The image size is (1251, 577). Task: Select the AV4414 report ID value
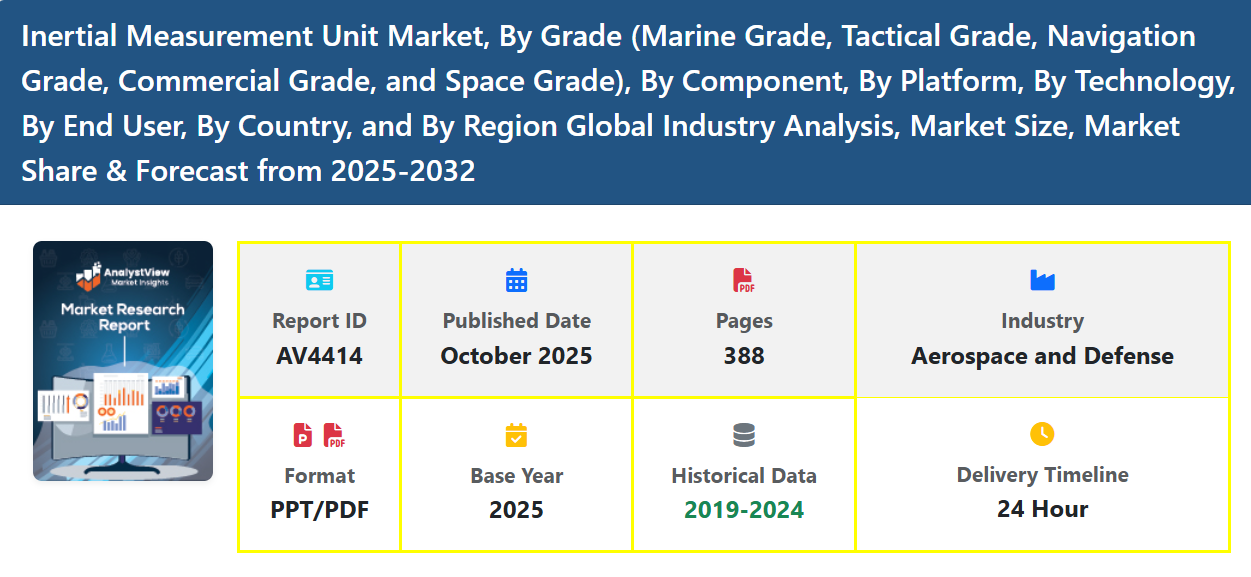[x=319, y=356]
